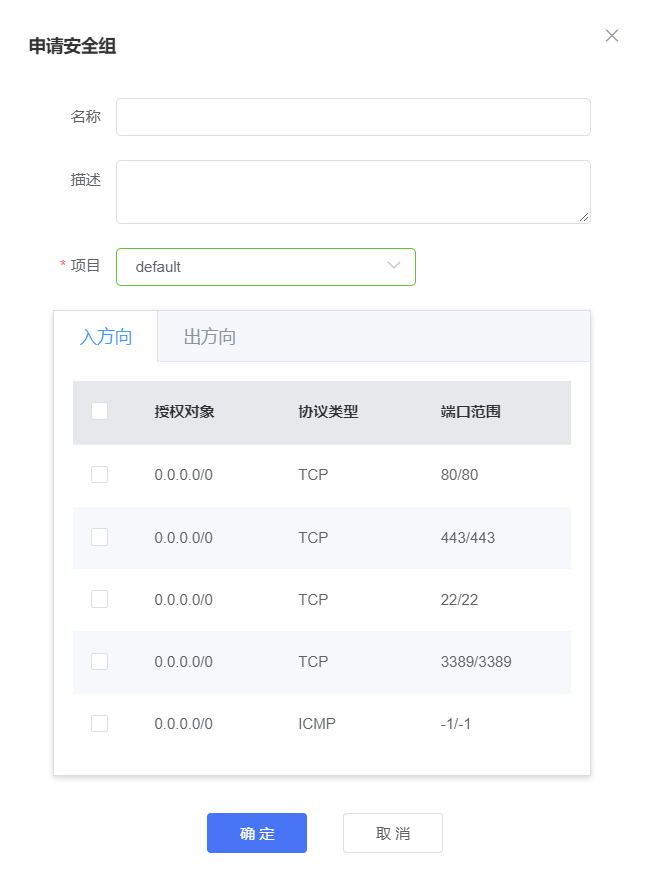Check the 80/80 TCP rule checkbox
The width and height of the screenshot is (645, 888).
(x=99, y=475)
